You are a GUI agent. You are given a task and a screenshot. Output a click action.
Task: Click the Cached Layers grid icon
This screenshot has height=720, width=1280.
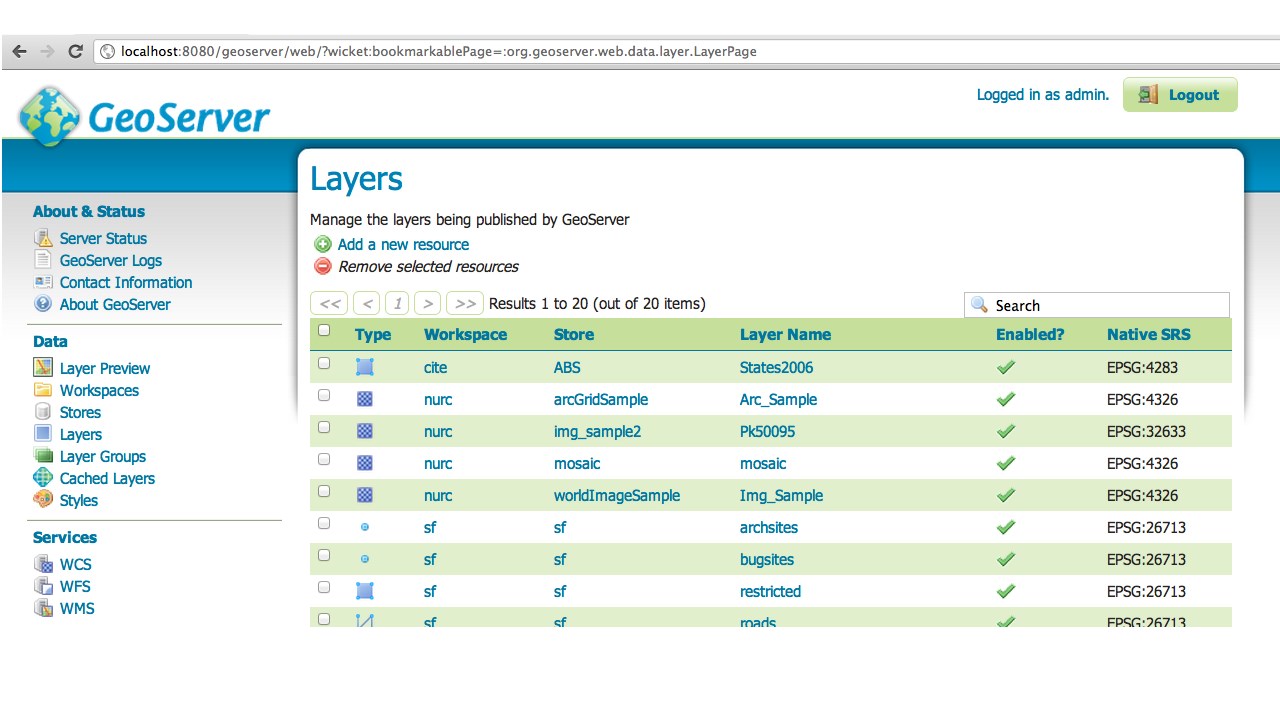point(43,478)
